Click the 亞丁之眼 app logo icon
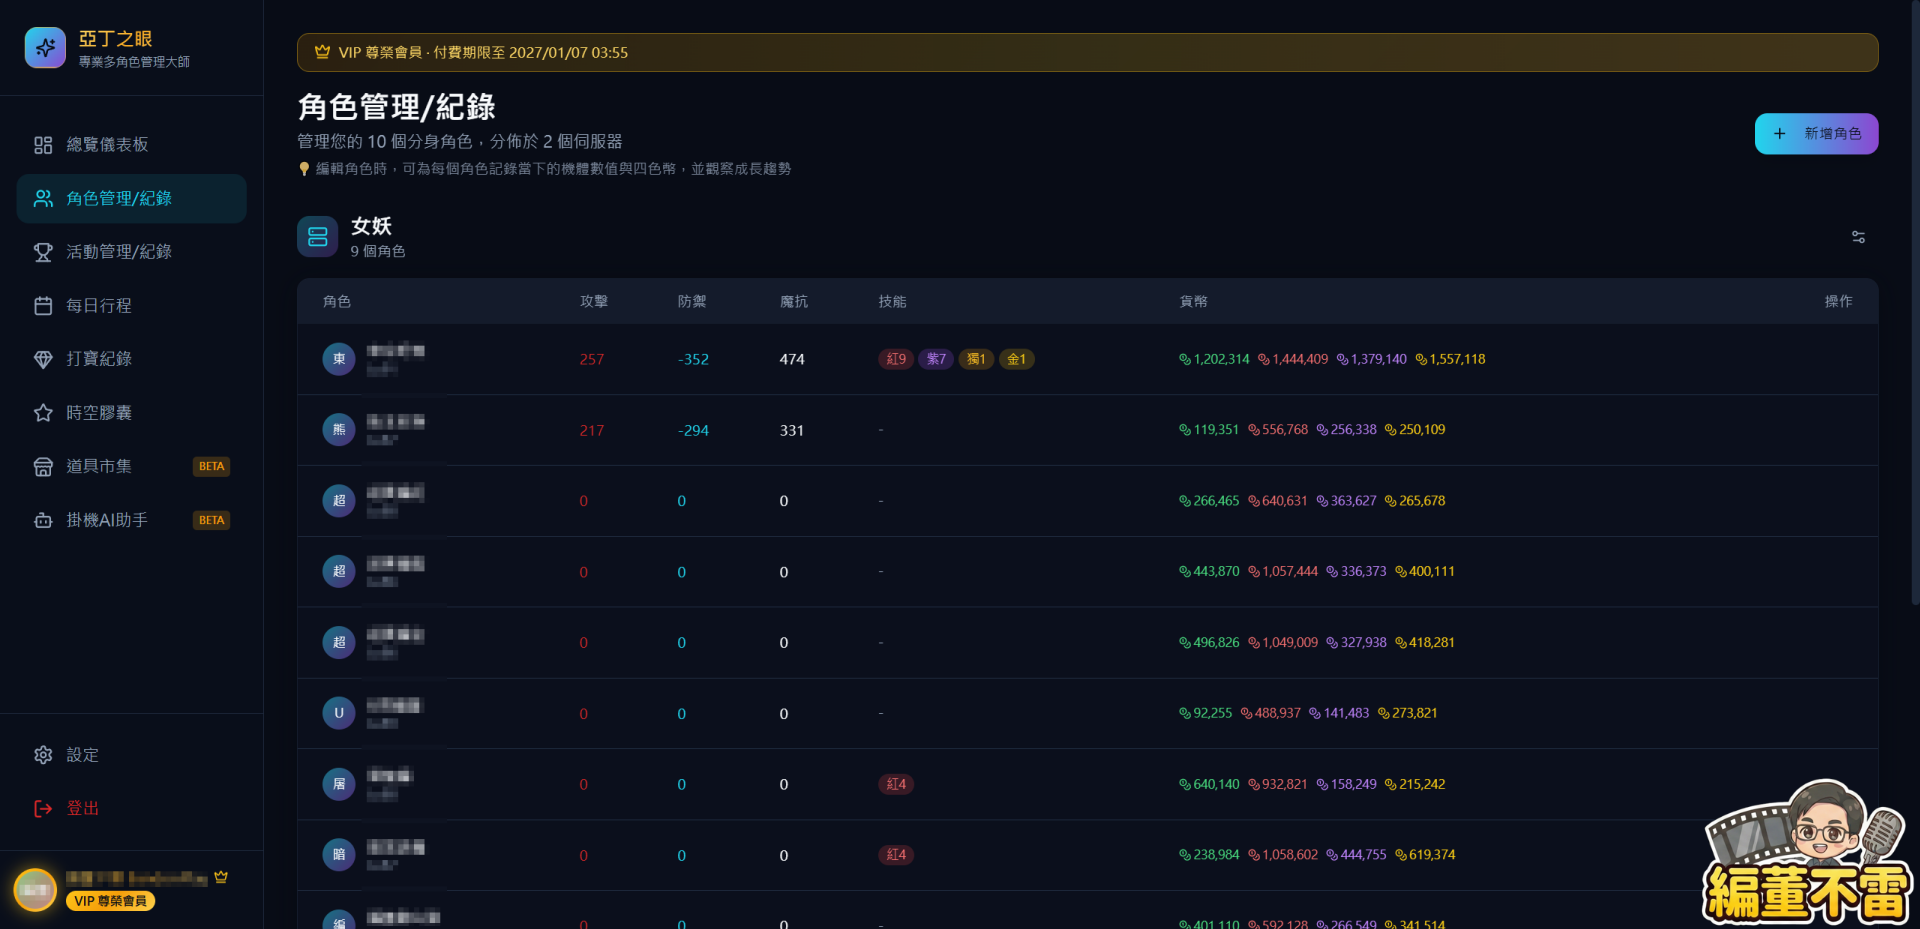The height and width of the screenshot is (929, 1920). (45, 47)
